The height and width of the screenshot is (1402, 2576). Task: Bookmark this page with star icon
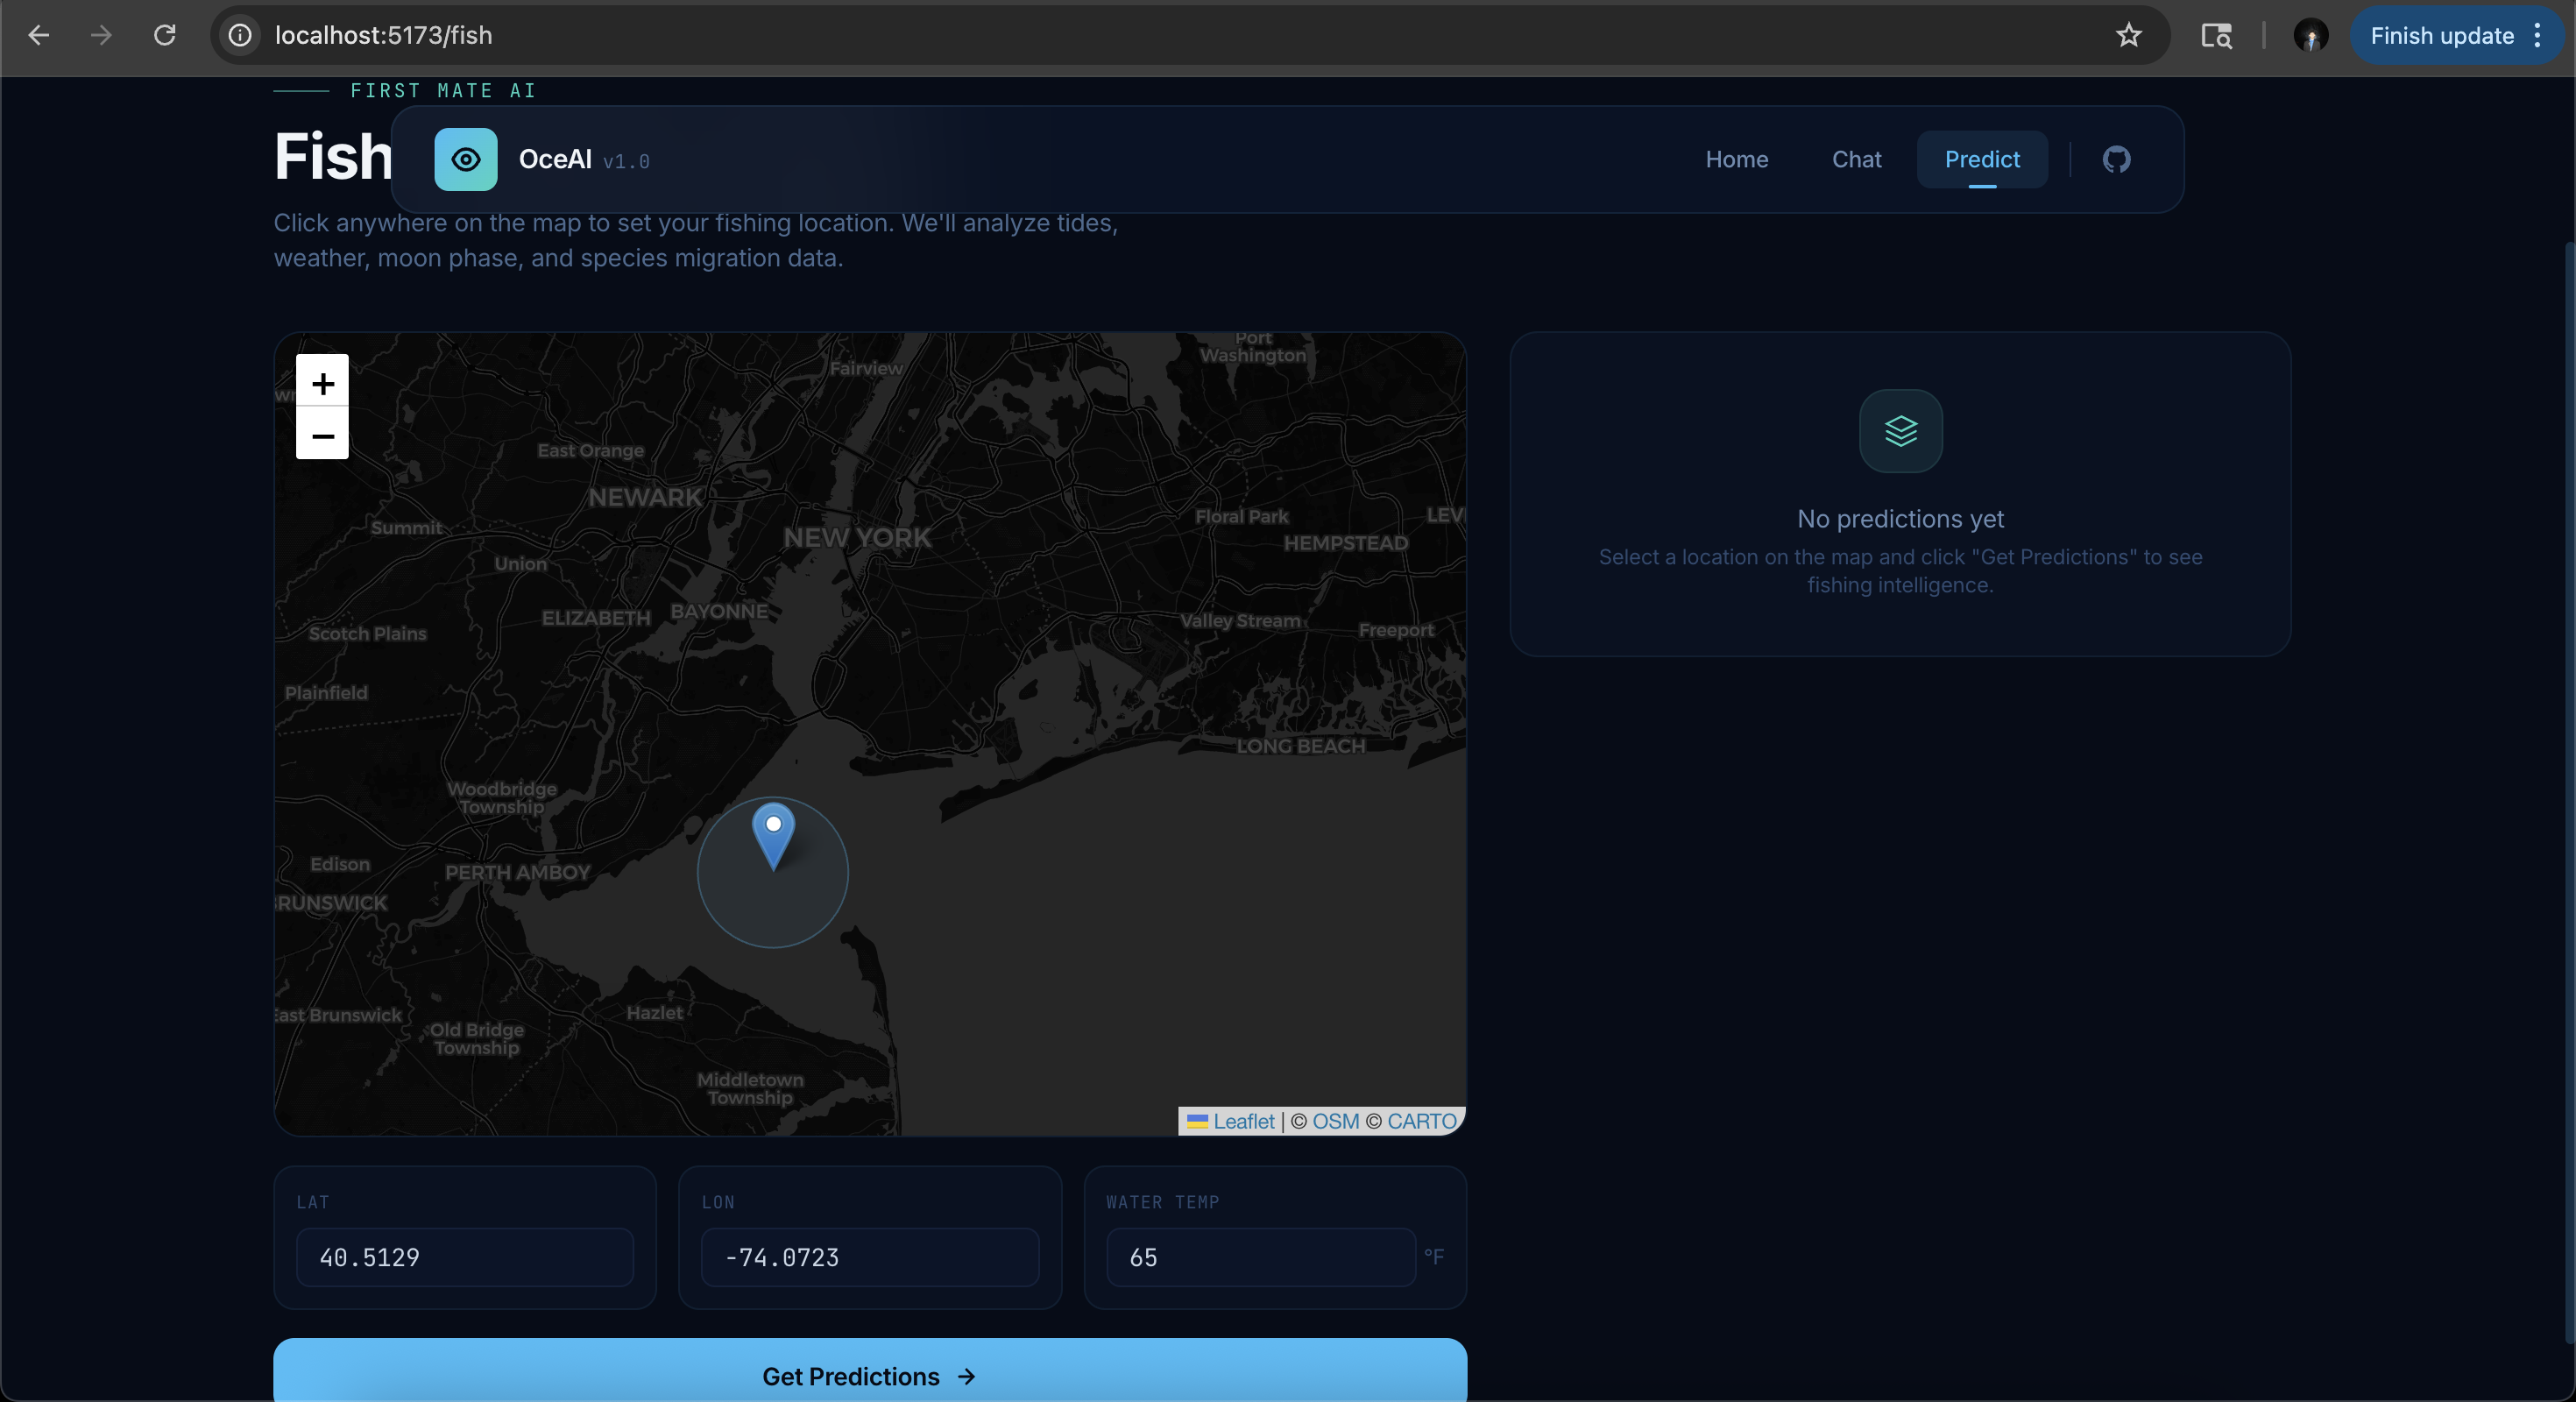(x=2128, y=35)
